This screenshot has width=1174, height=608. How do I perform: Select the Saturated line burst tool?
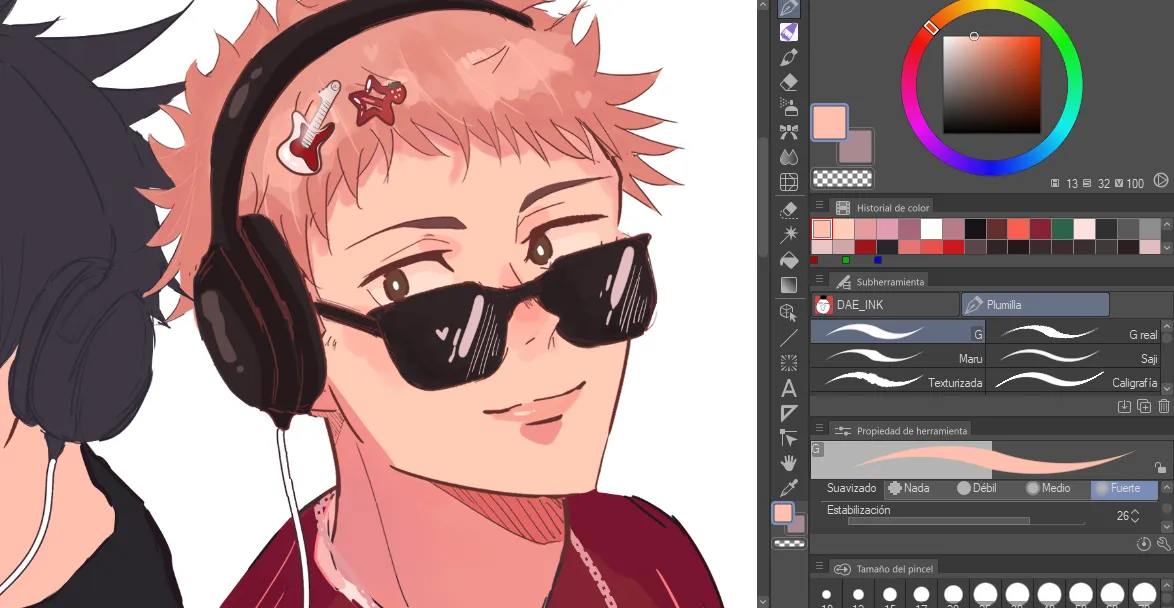(x=788, y=363)
